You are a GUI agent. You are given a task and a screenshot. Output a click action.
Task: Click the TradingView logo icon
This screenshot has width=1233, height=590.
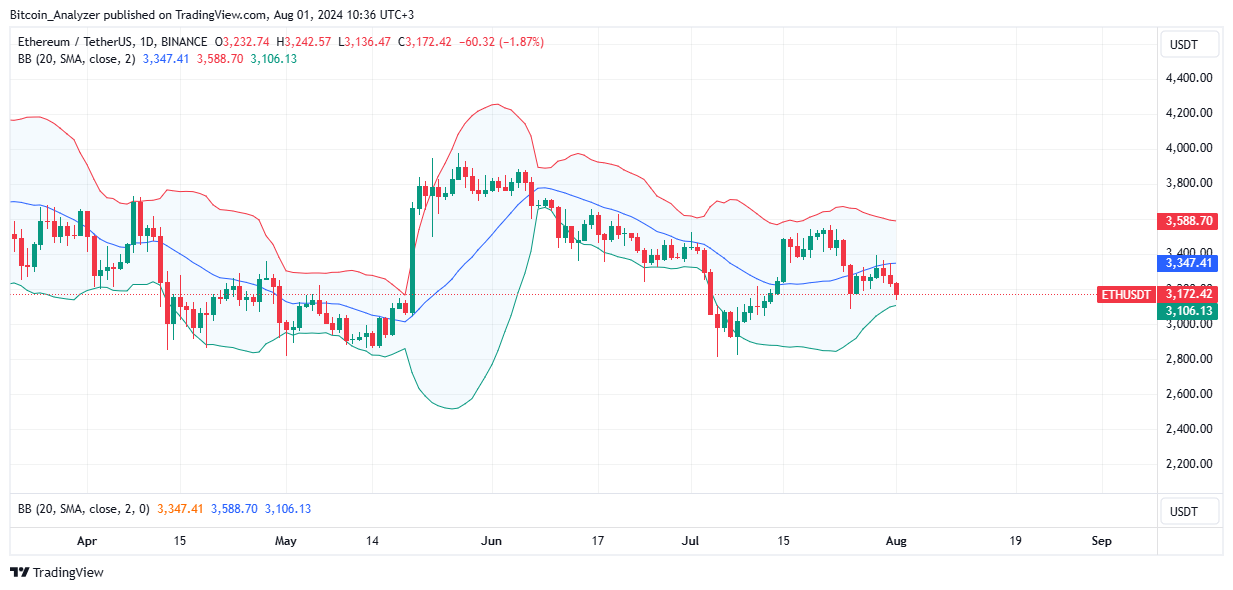(x=20, y=572)
